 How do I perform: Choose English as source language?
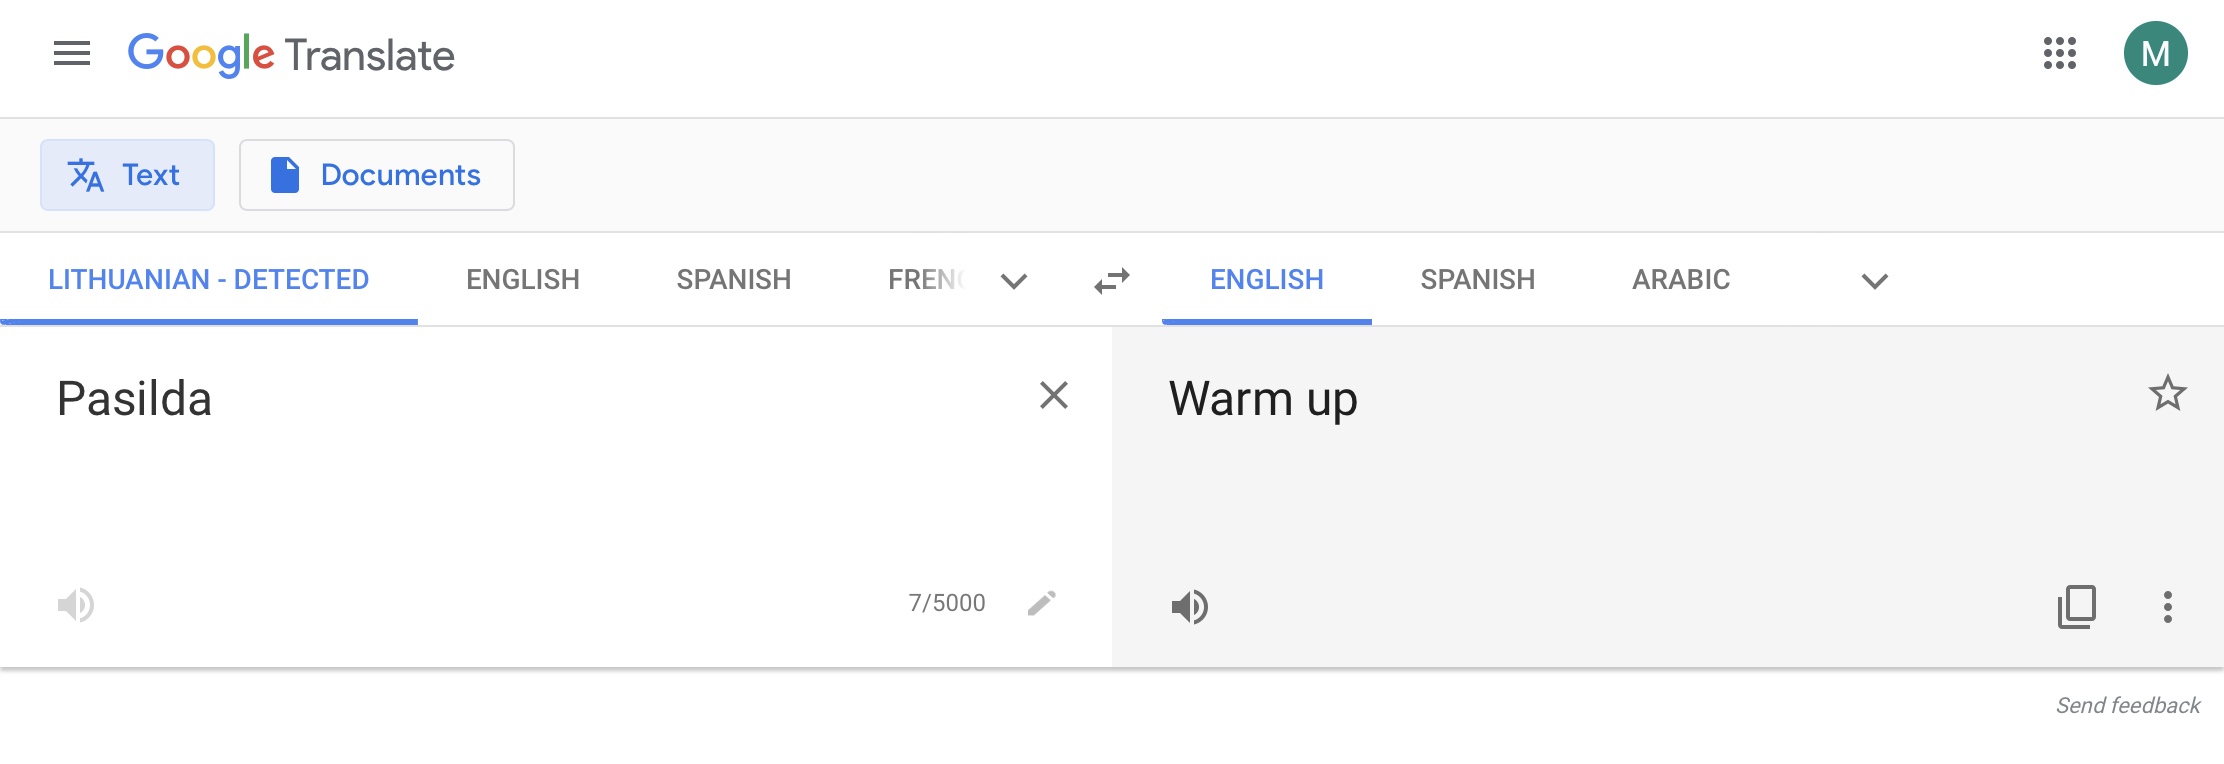point(523,280)
